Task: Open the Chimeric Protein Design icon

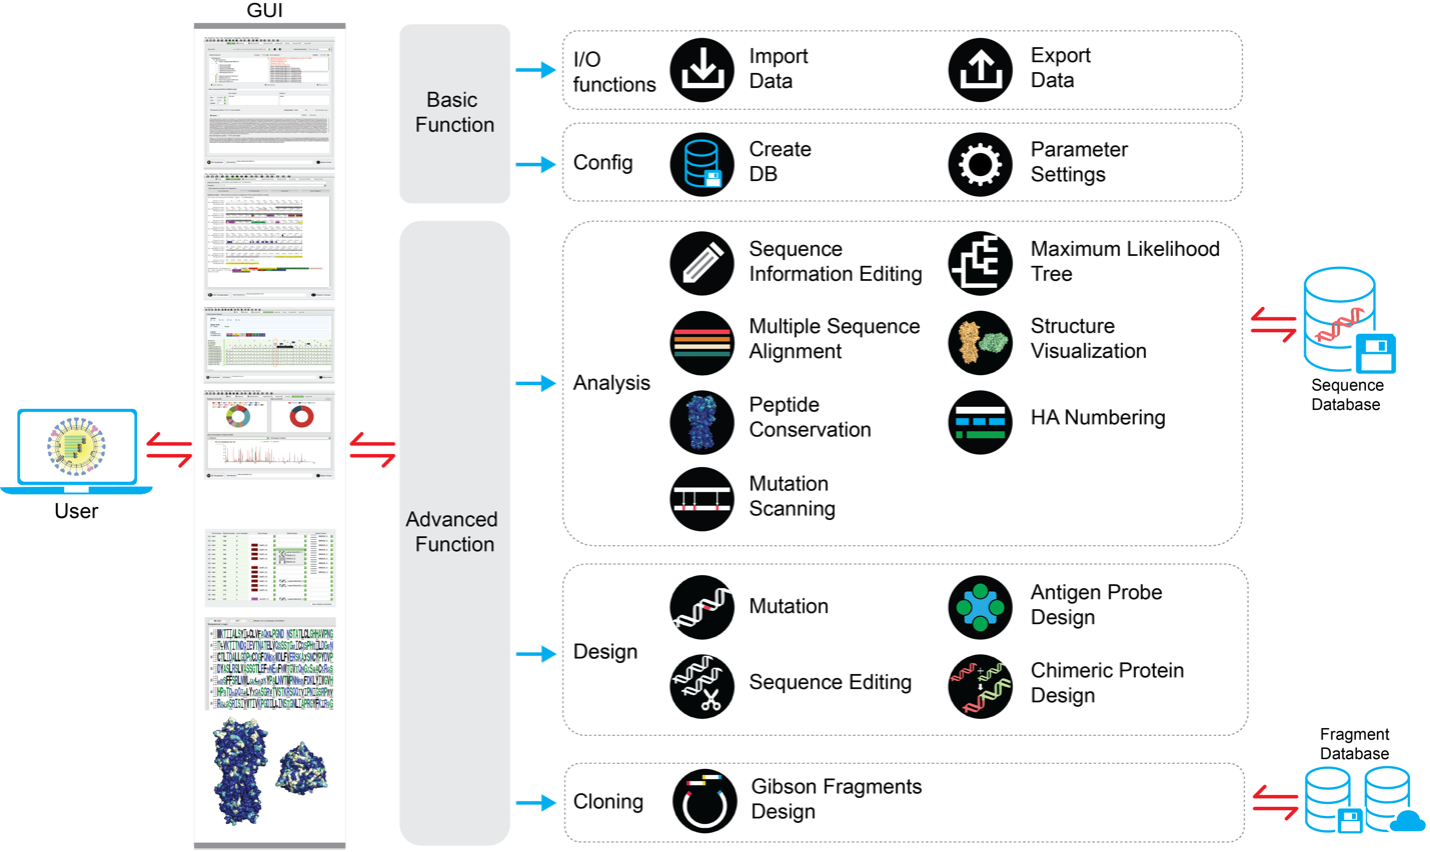Action: tap(980, 686)
